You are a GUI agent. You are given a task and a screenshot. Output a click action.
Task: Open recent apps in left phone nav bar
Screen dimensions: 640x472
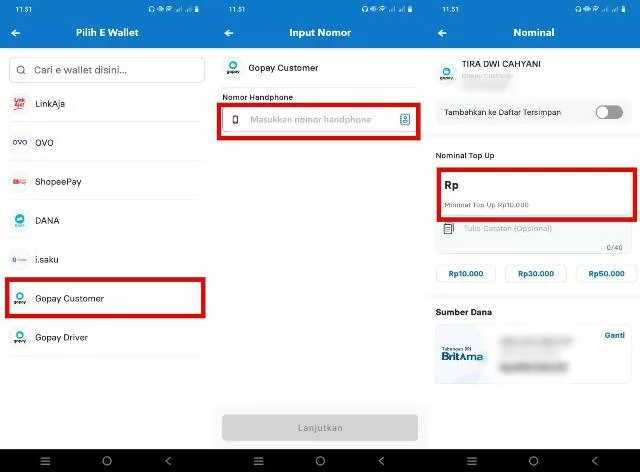pyautogui.click(x=45, y=461)
